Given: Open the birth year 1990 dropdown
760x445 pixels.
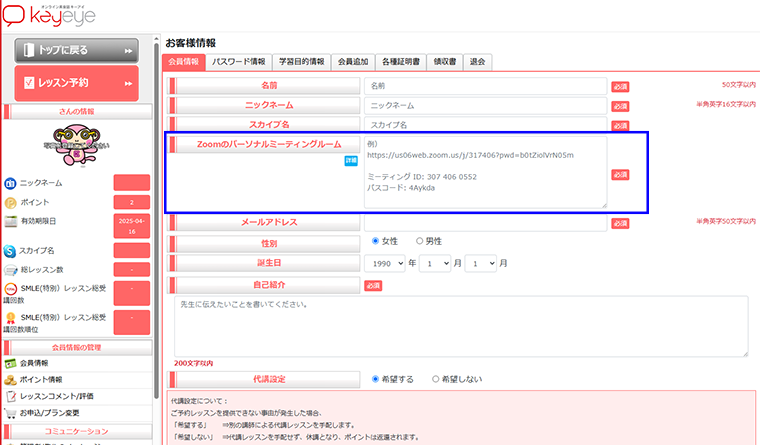Looking at the screenshot, I should coord(385,264).
